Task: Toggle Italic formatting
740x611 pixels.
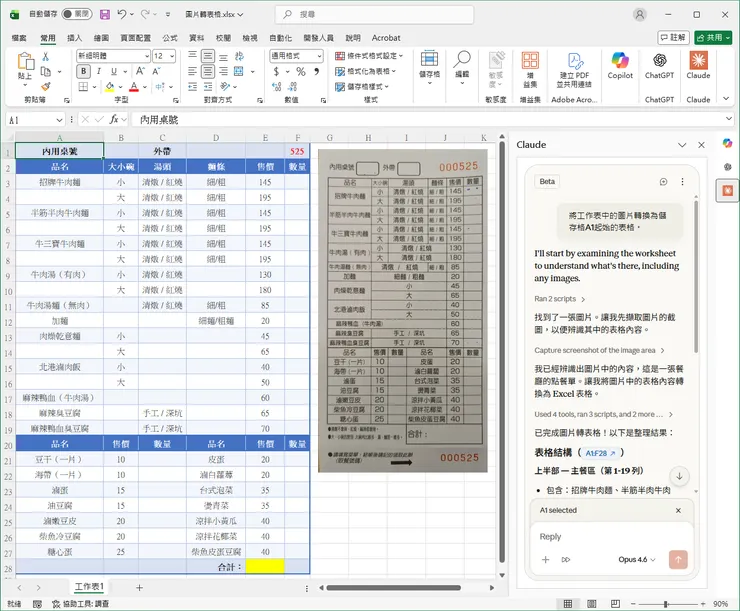Action: coord(99,71)
